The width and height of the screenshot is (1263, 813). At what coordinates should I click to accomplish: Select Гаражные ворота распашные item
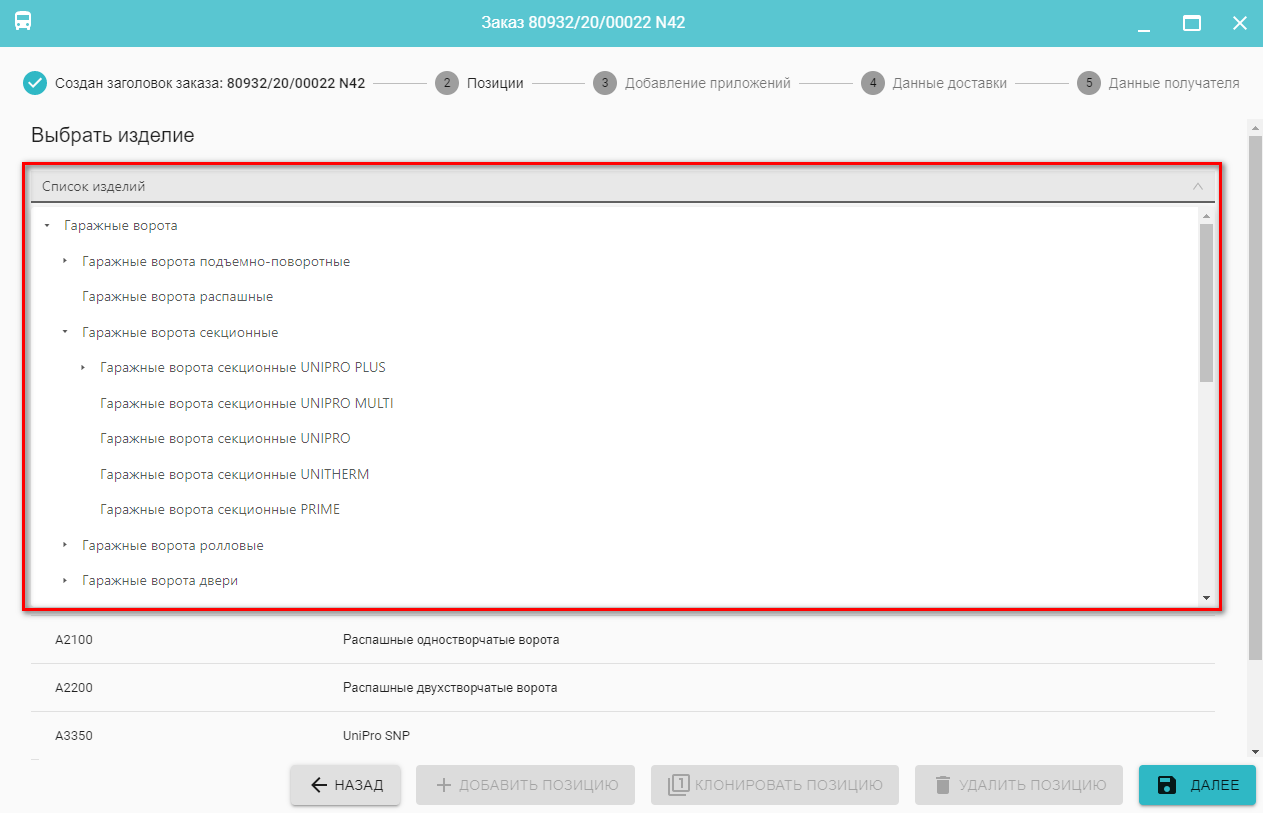[177, 297]
